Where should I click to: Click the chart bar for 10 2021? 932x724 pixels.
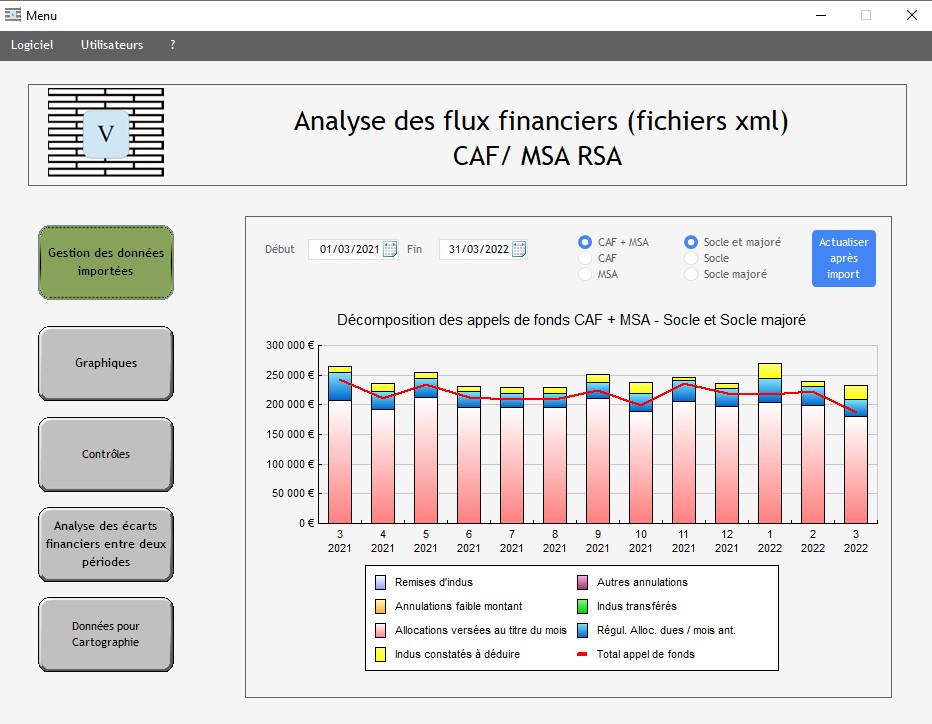pyautogui.click(x=641, y=452)
